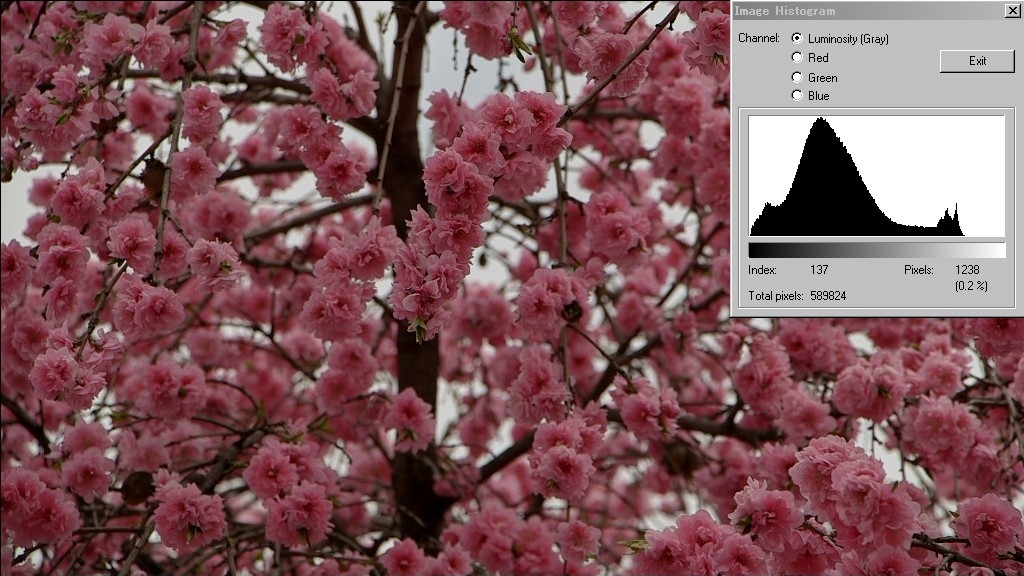
Task: Click the Index value 137
Action: click(x=819, y=270)
